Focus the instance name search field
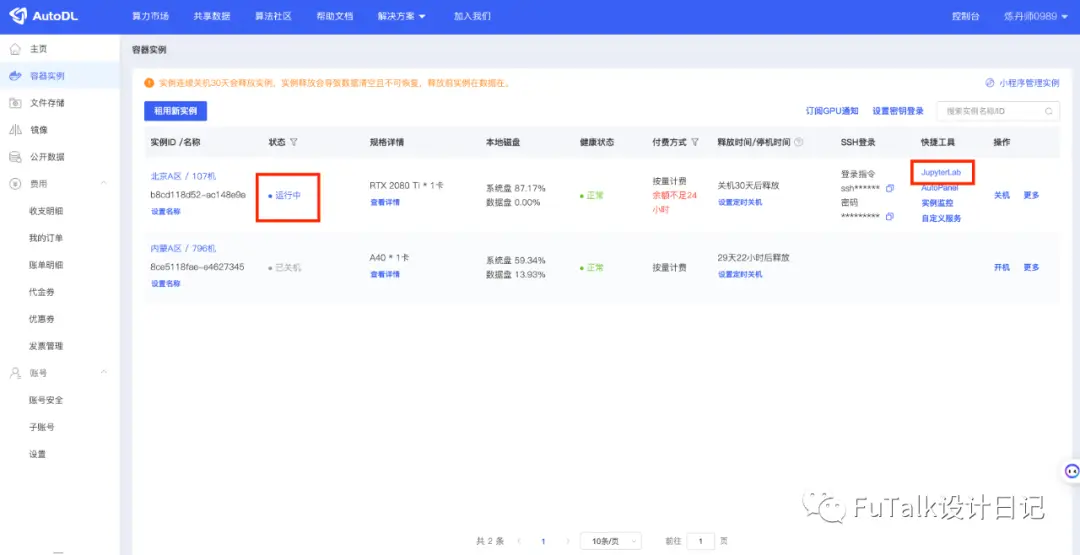Screen dimensions: 1080x555 pos(998,111)
